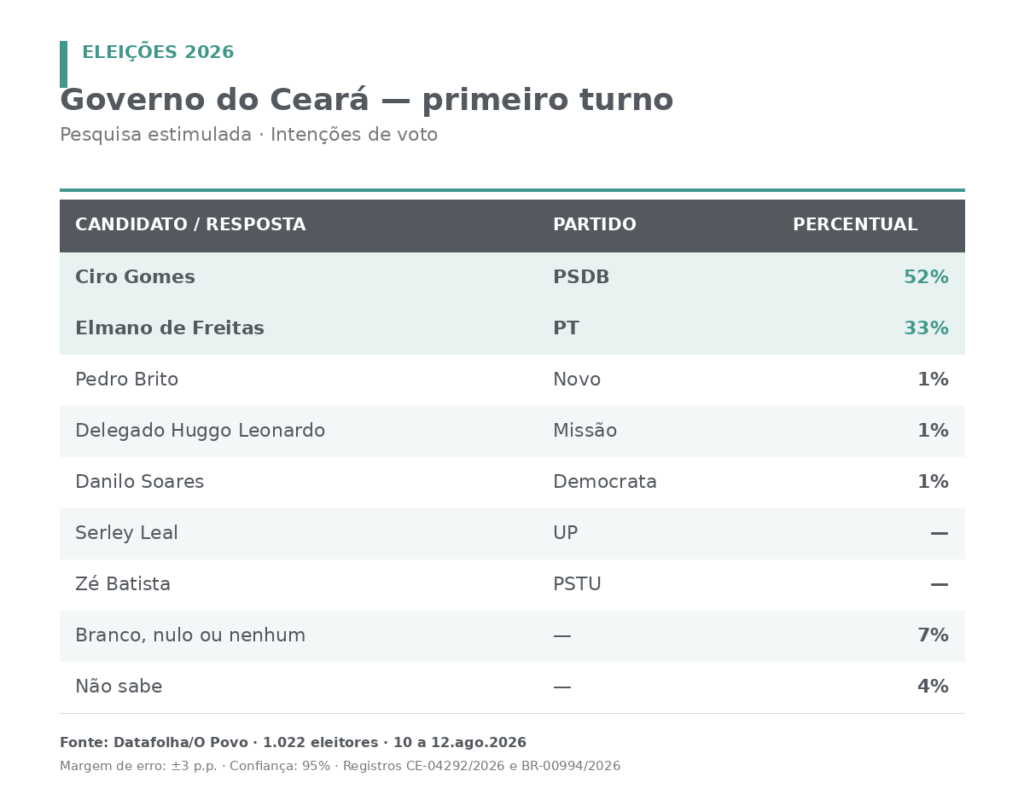Viewport: 1024px width, 800px height.
Task: Click the CANDIDATO / RESPOSTA column header
Action: click(x=190, y=224)
